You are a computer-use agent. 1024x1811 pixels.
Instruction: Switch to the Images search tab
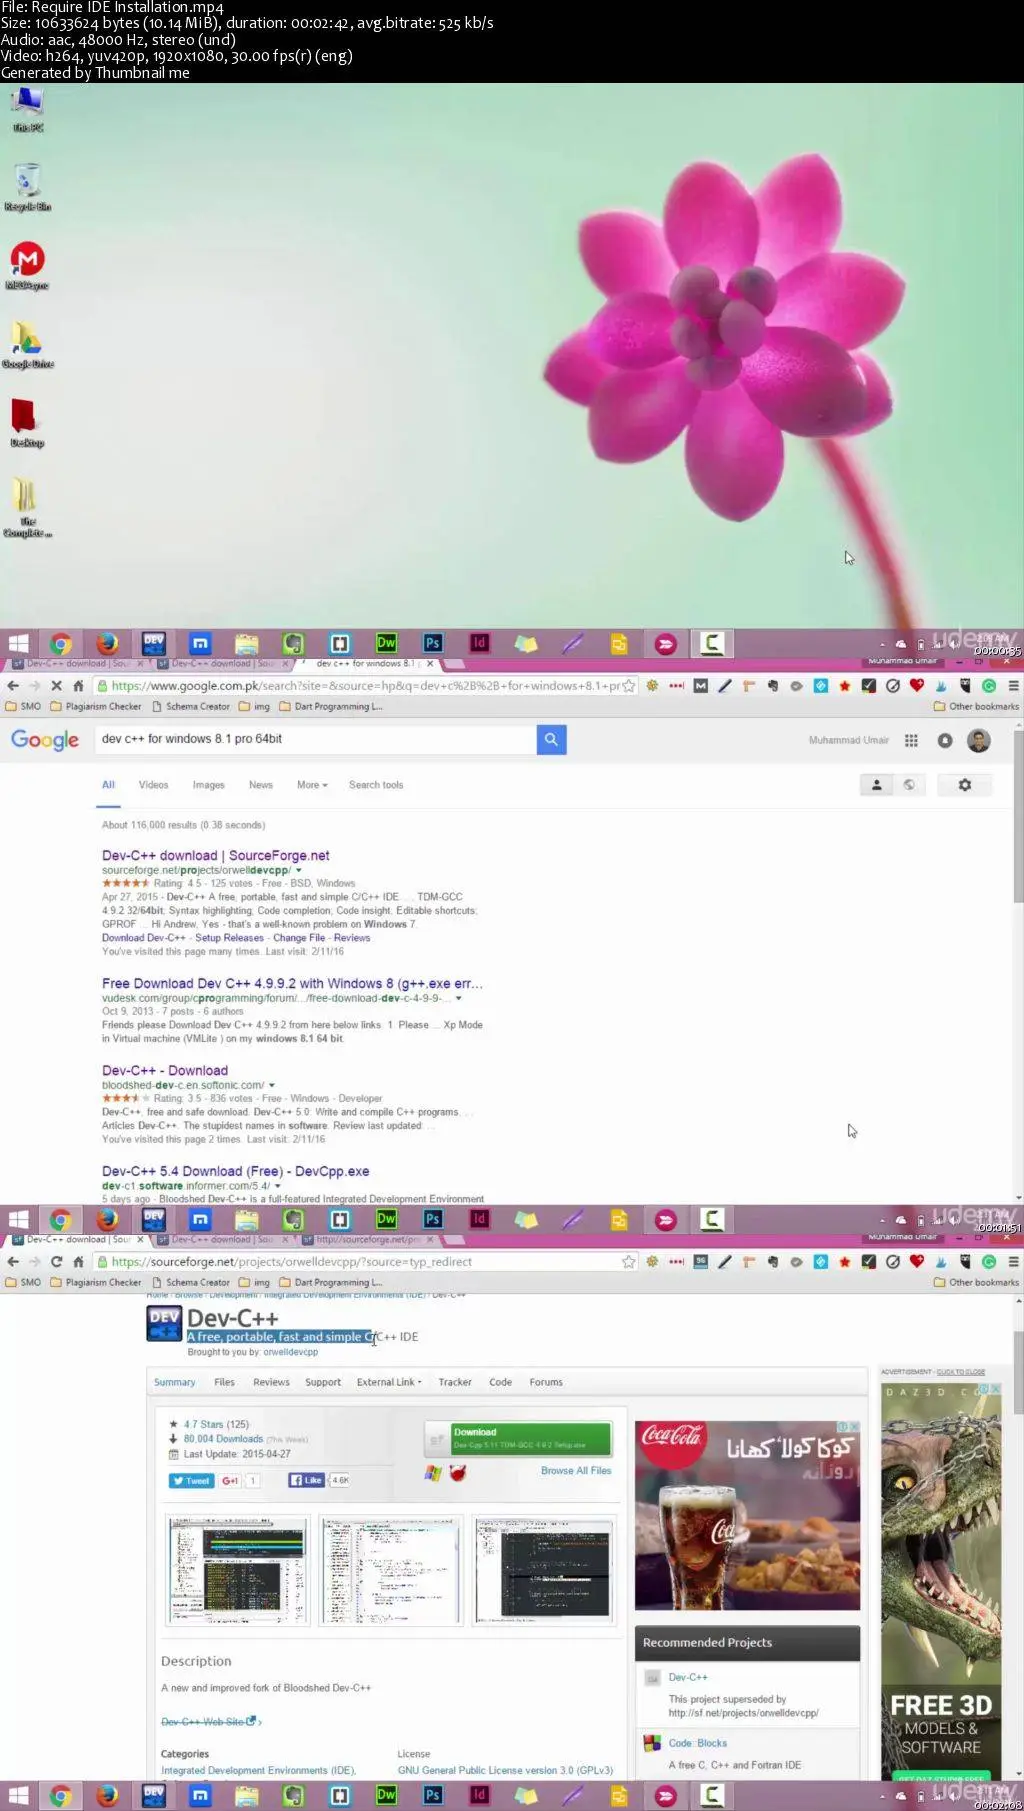point(208,785)
